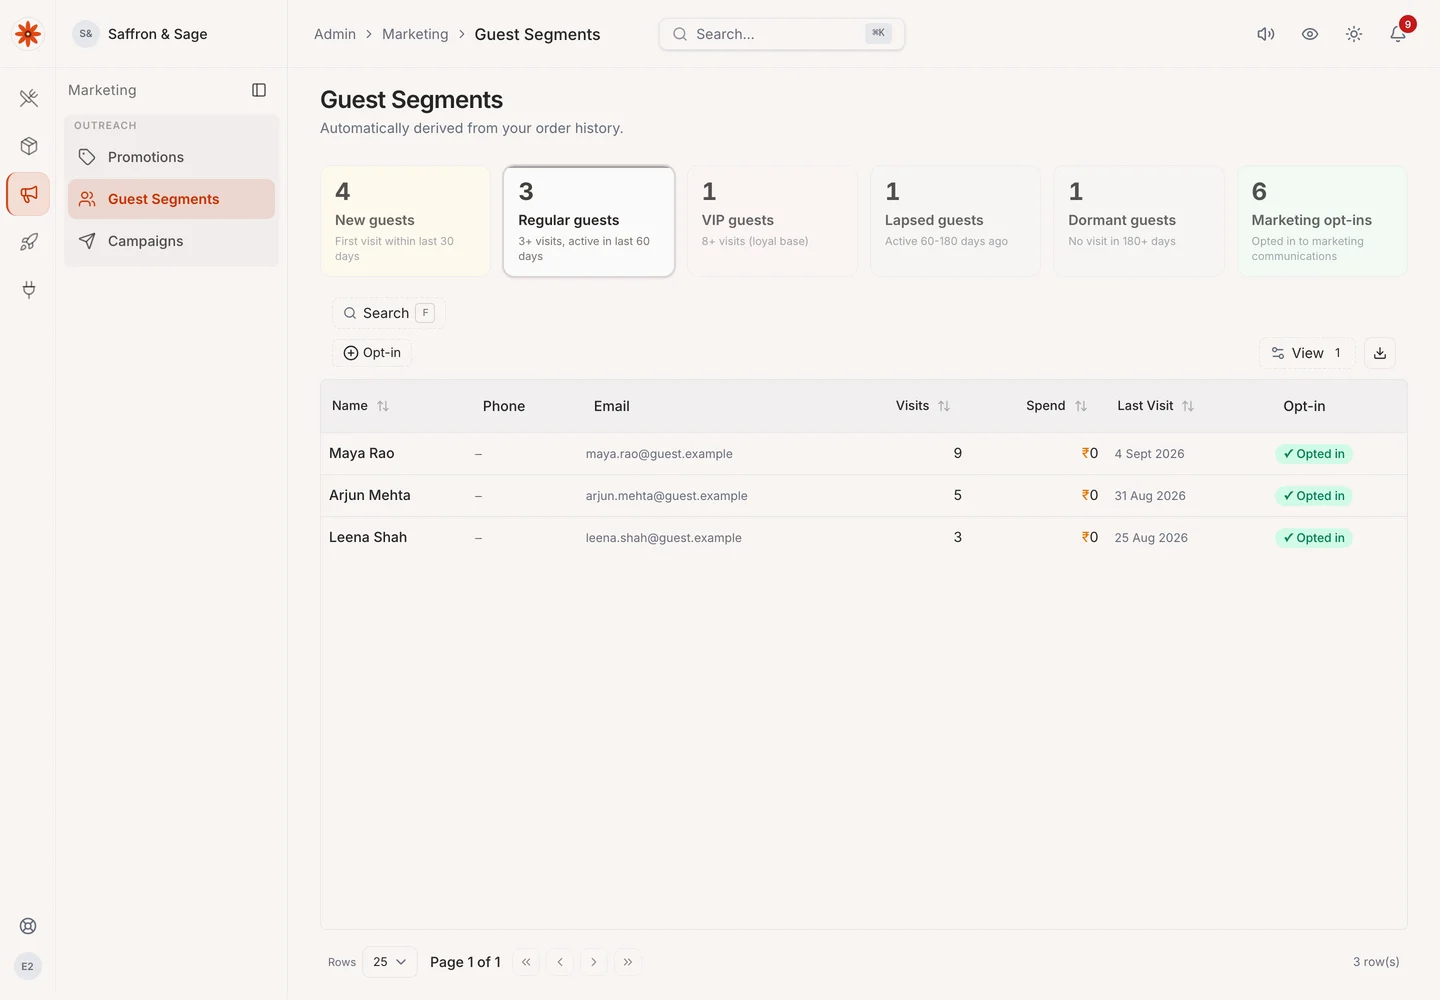The image size is (1440, 1000).
Task: Open the notifications bell
Action: coord(1398,34)
